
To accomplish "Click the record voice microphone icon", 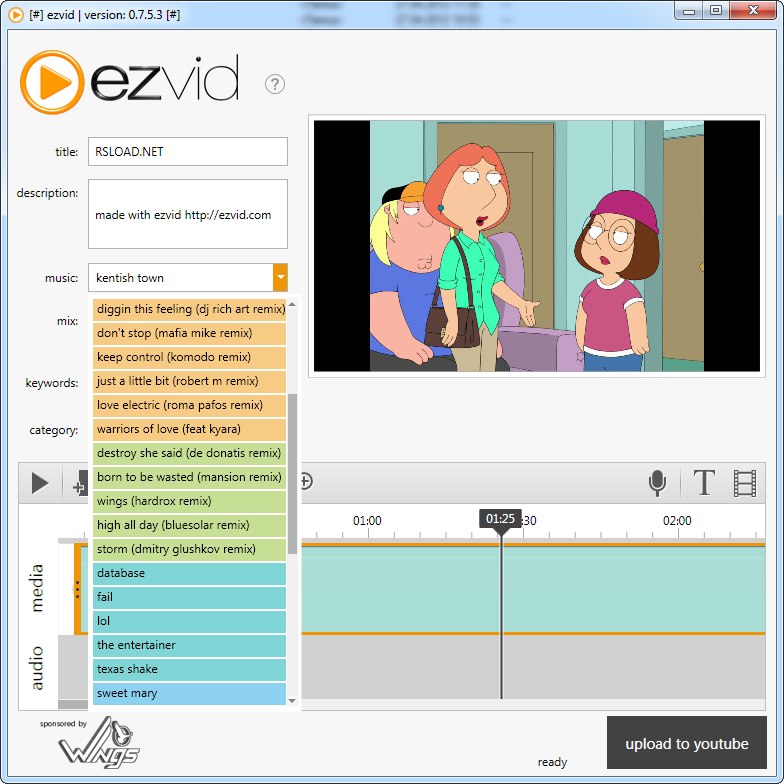I will coord(657,483).
